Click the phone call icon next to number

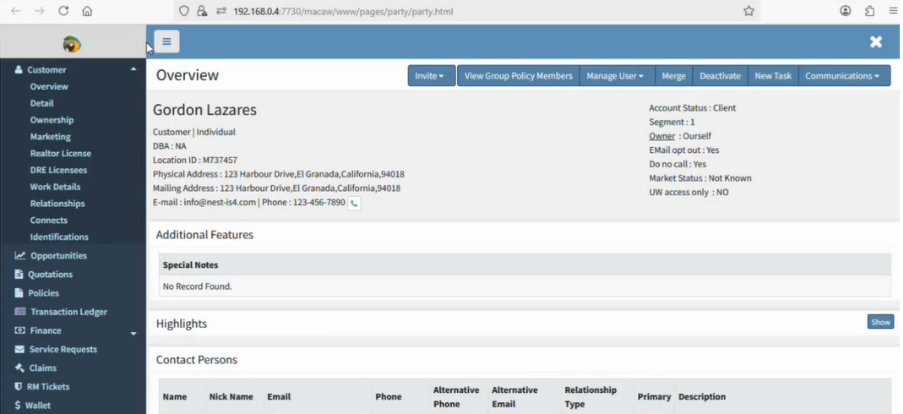coord(354,203)
